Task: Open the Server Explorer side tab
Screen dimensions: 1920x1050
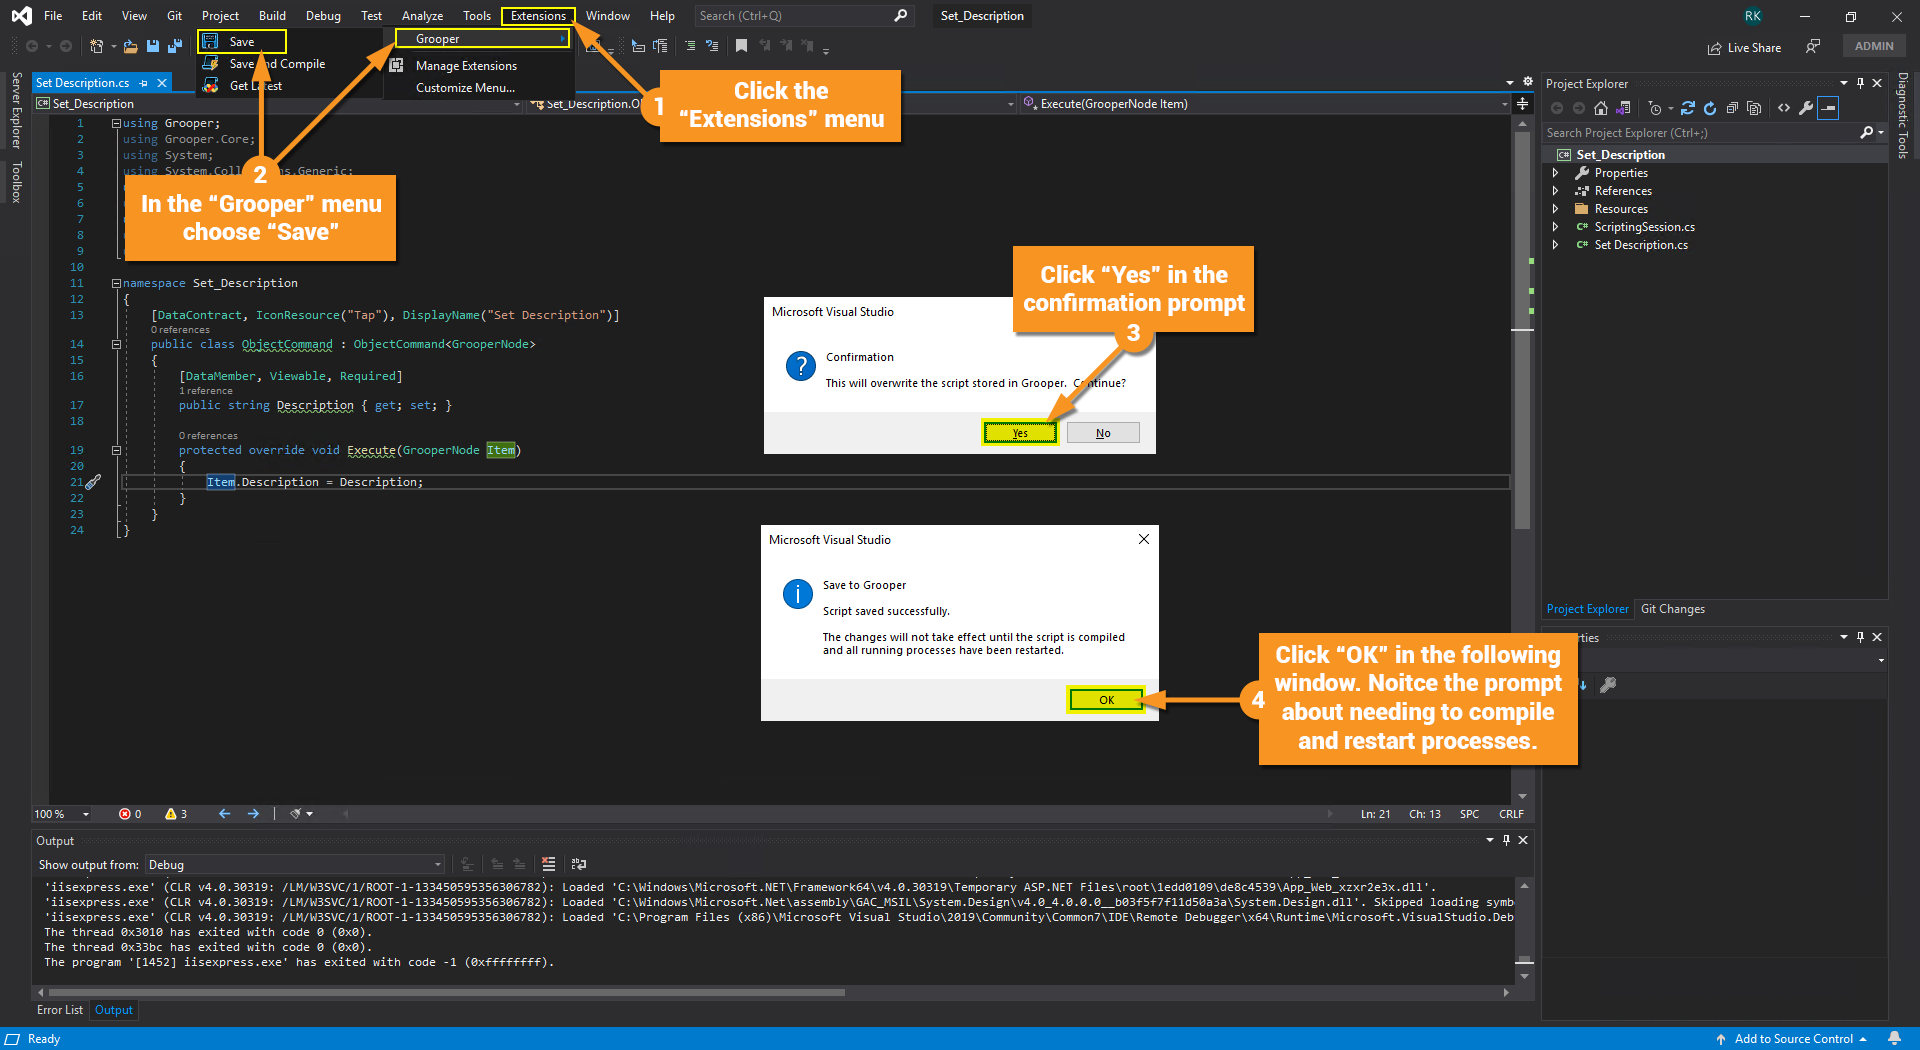Action: tap(16, 110)
